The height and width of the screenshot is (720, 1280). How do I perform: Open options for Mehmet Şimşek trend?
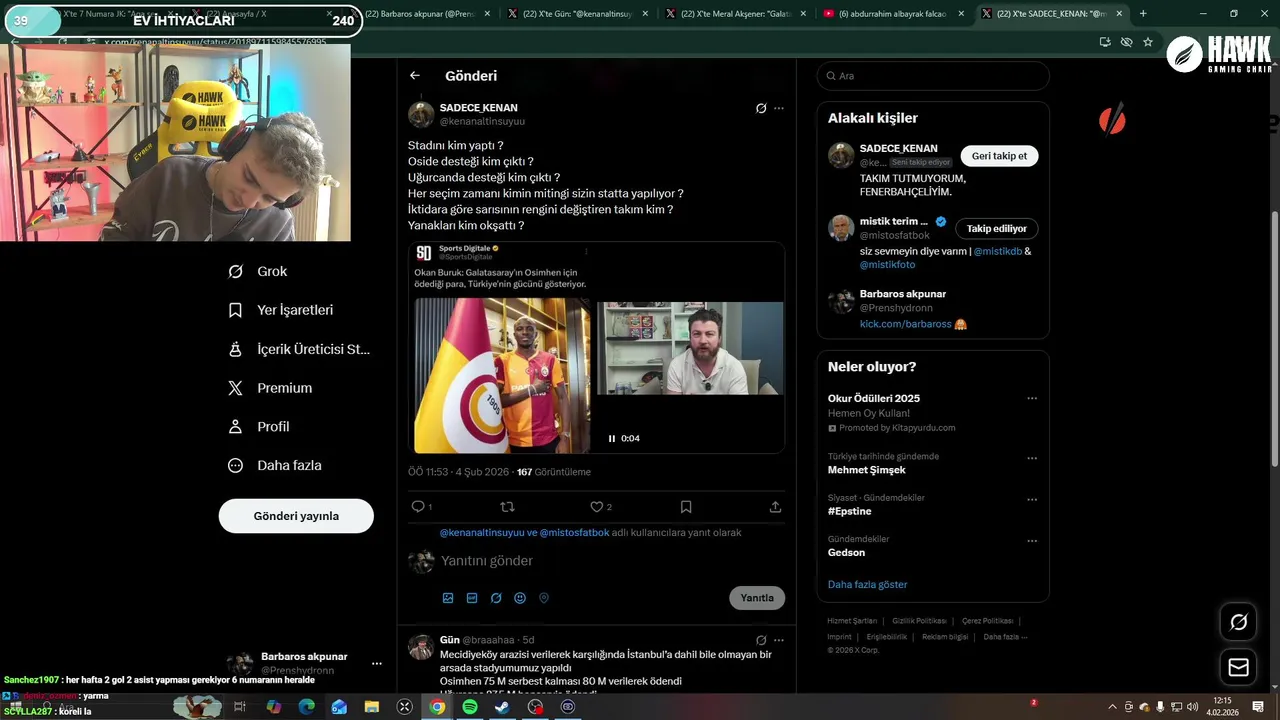pyautogui.click(x=1032, y=458)
